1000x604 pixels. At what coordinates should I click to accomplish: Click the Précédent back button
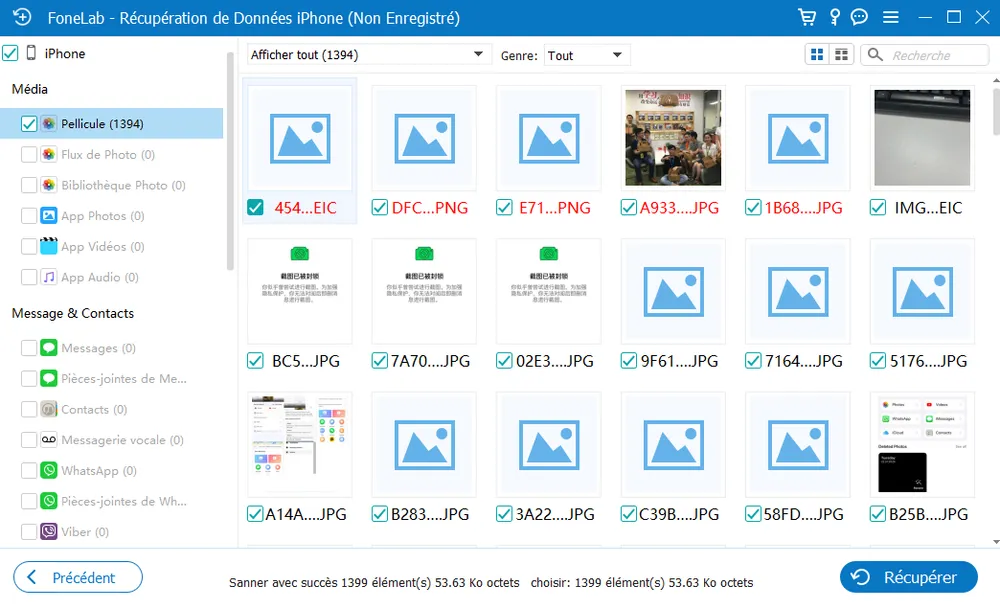(x=78, y=577)
